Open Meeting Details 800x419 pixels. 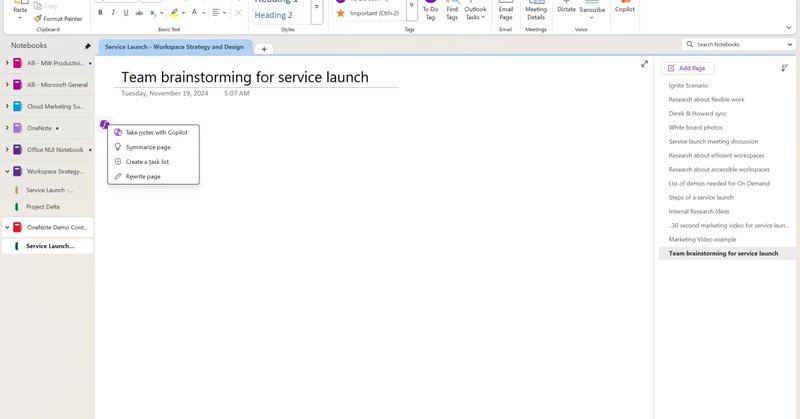[536, 11]
